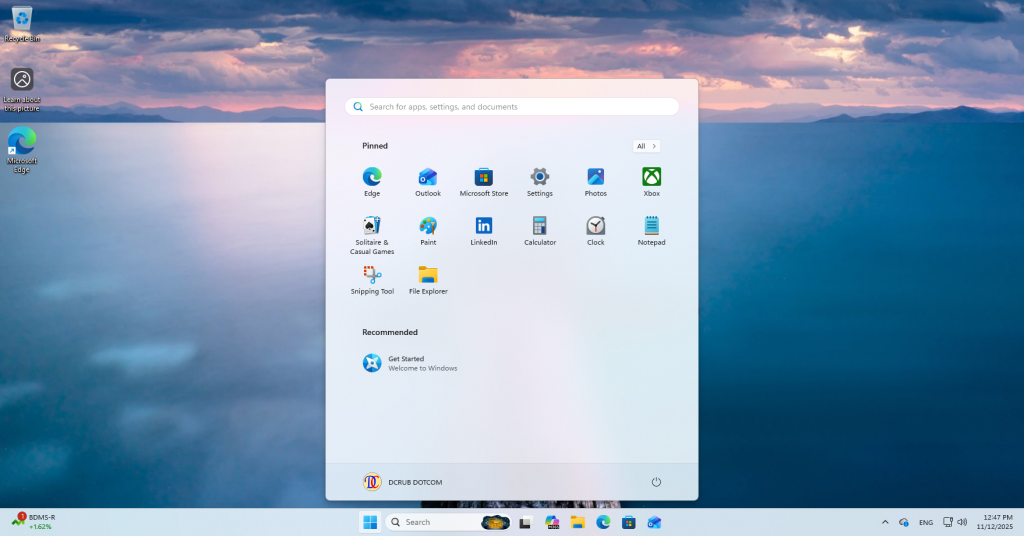The width and height of the screenshot is (1024, 536).
Task: Launch Snipping Tool
Action: [x=372, y=281]
